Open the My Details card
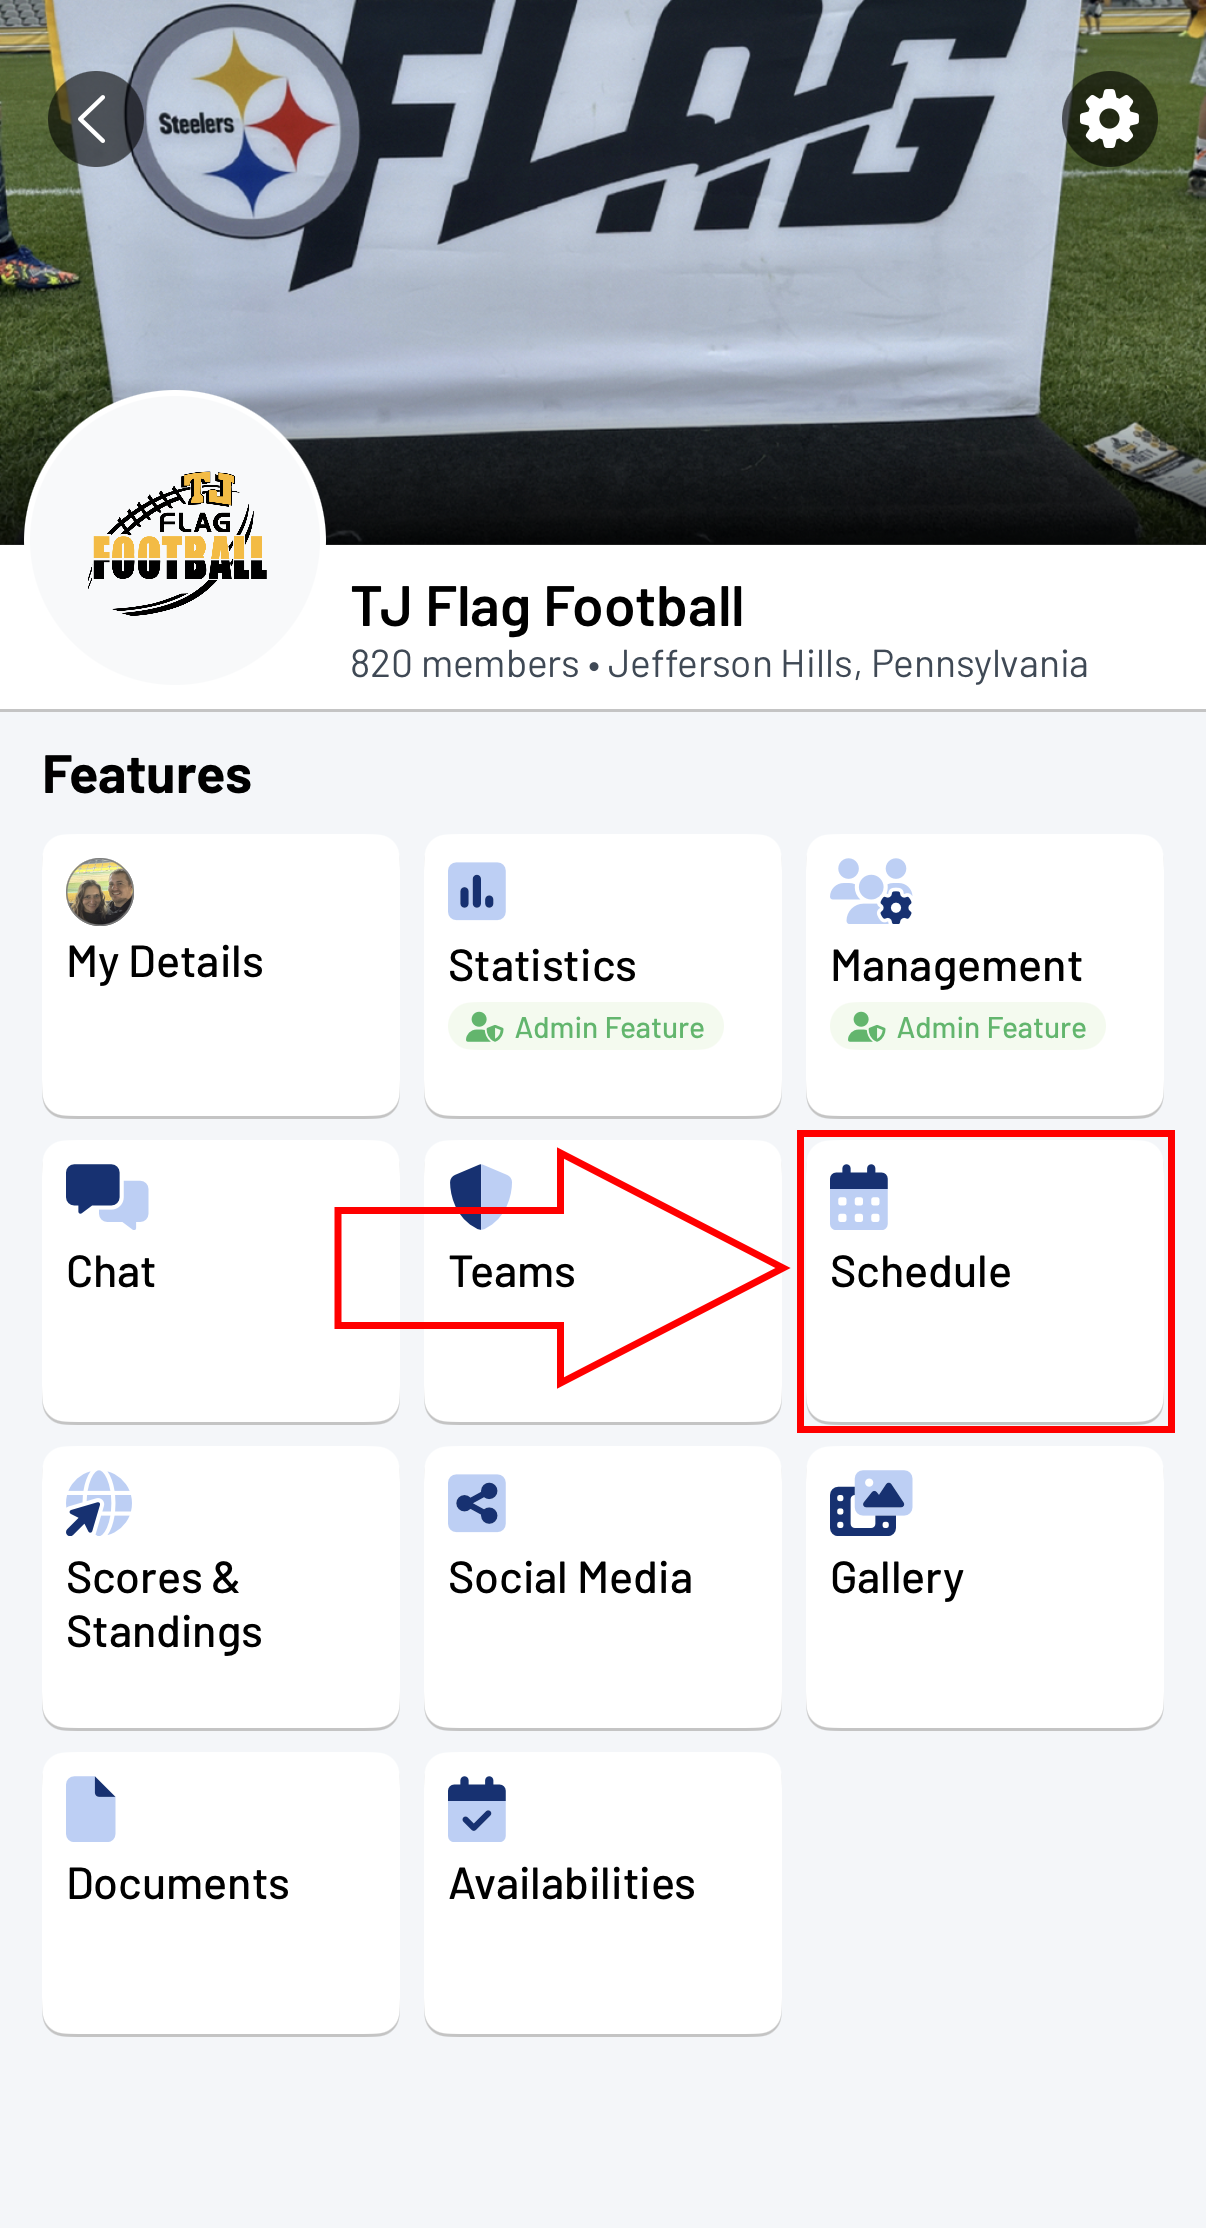 (x=221, y=975)
